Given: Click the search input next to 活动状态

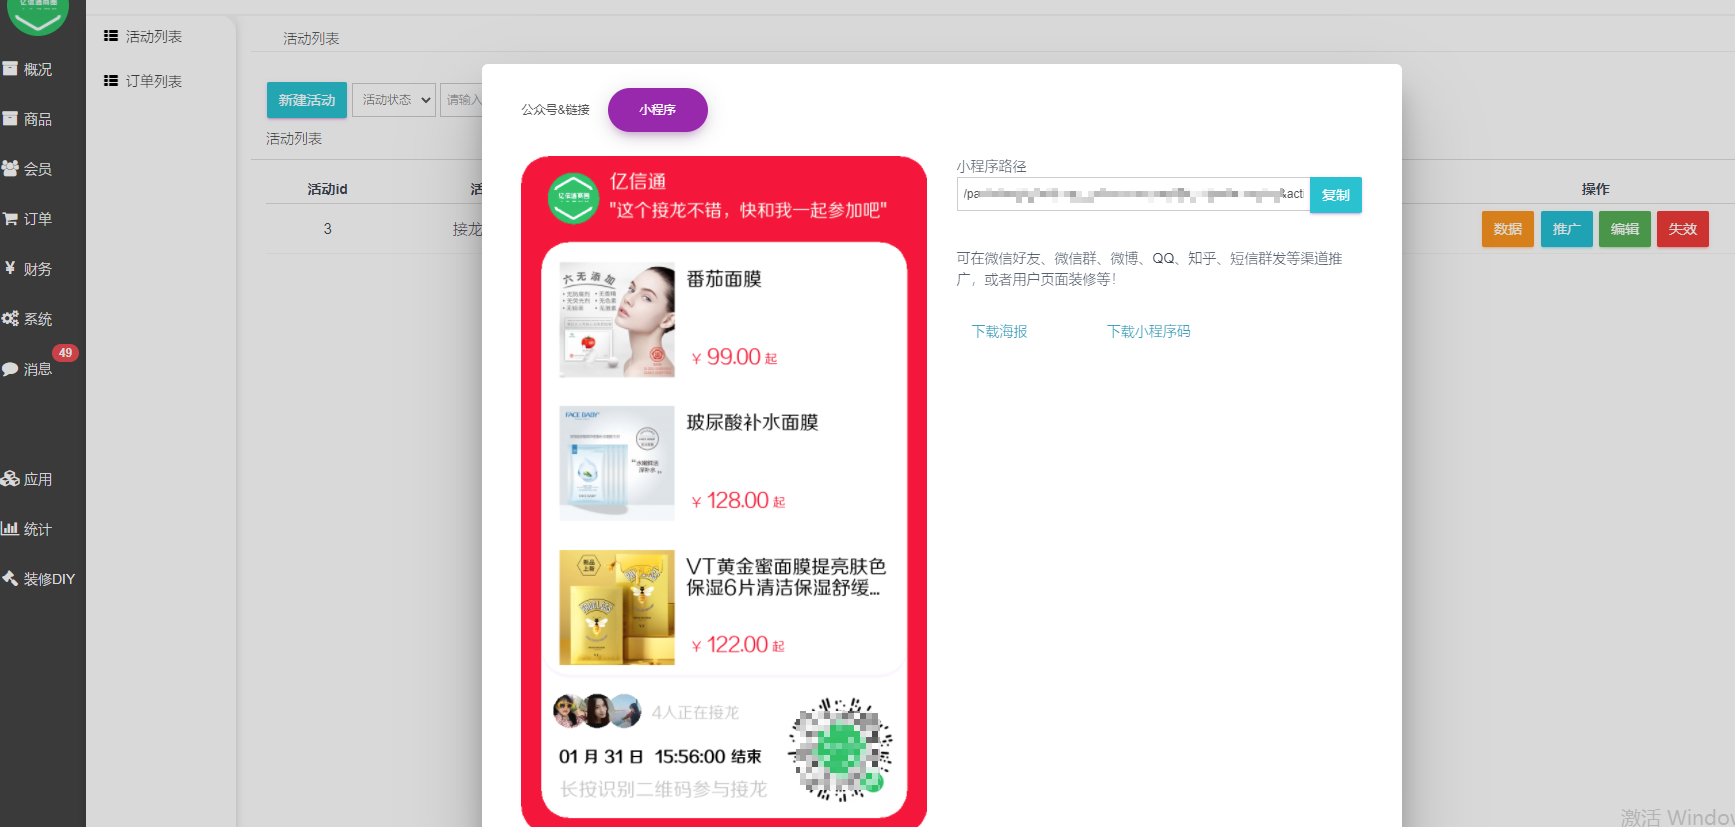Looking at the screenshot, I should (461, 100).
